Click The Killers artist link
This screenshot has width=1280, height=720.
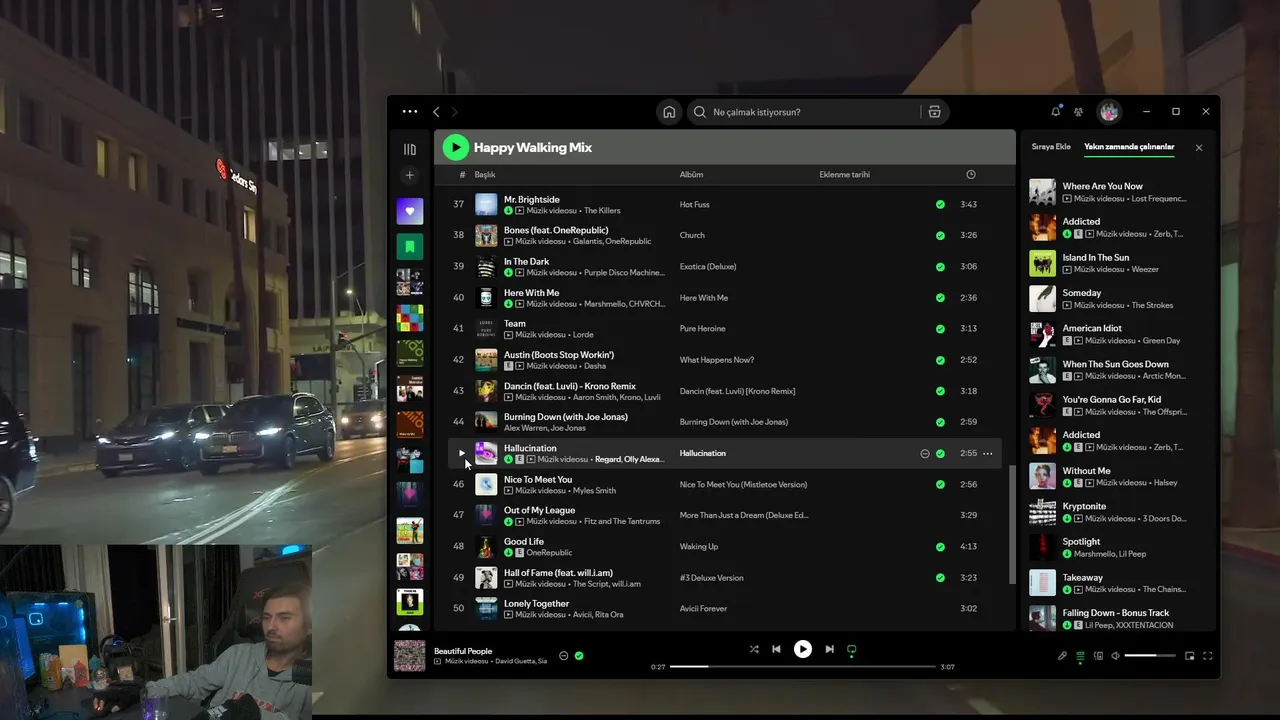(x=602, y=211)
